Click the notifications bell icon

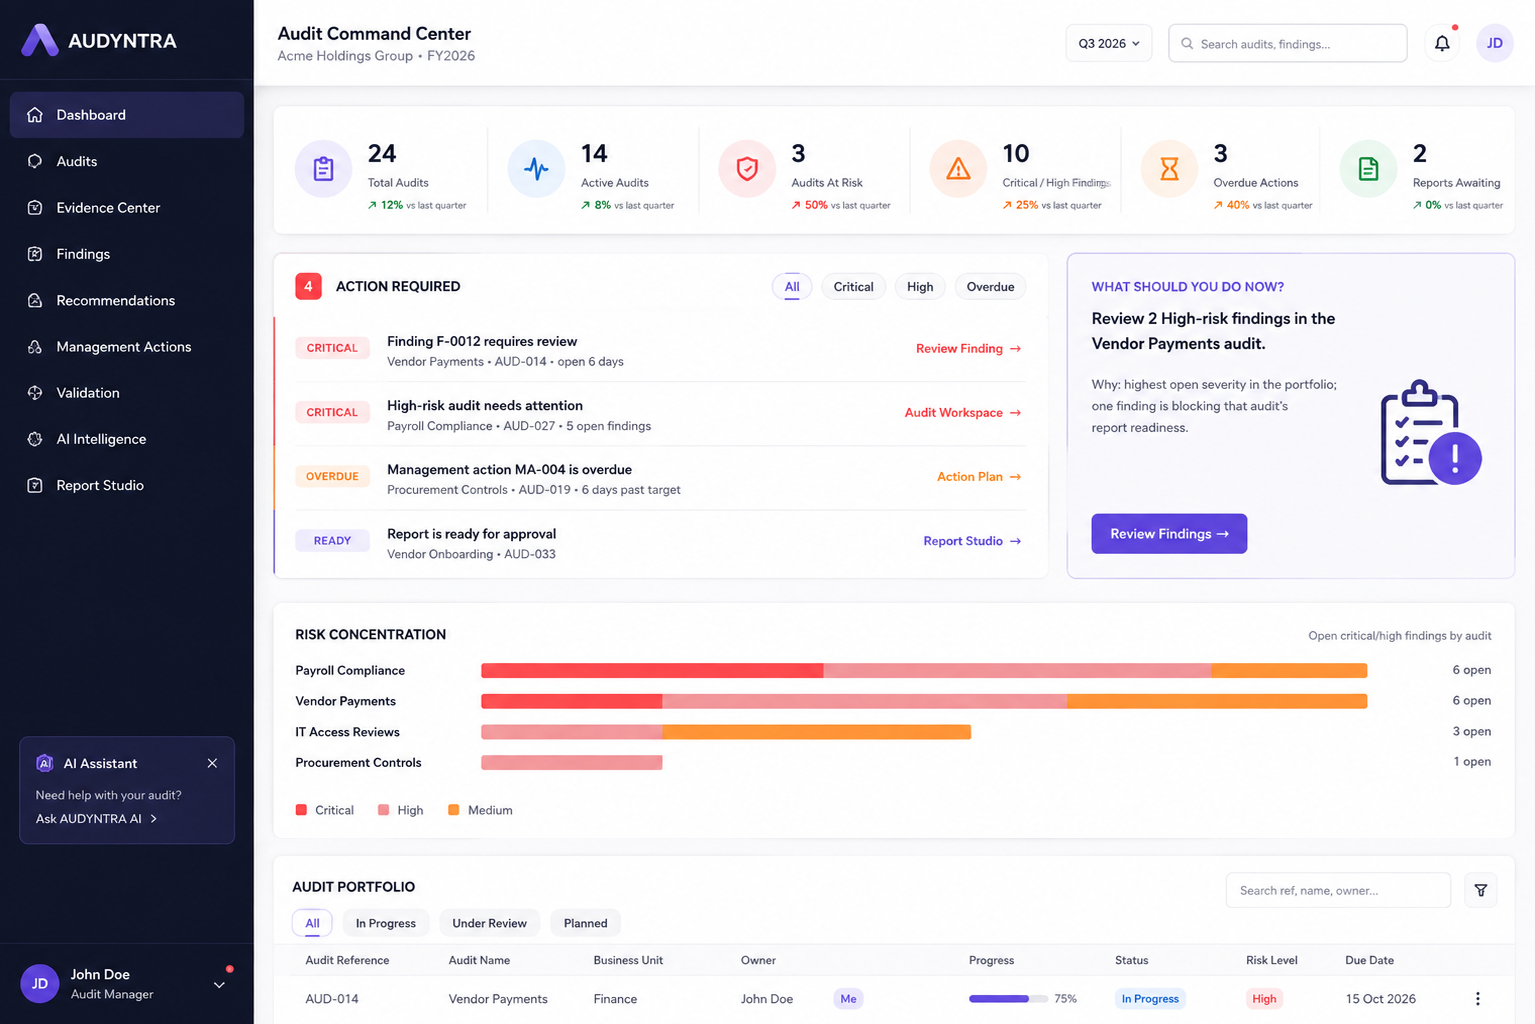click(x=1442, y=43)
